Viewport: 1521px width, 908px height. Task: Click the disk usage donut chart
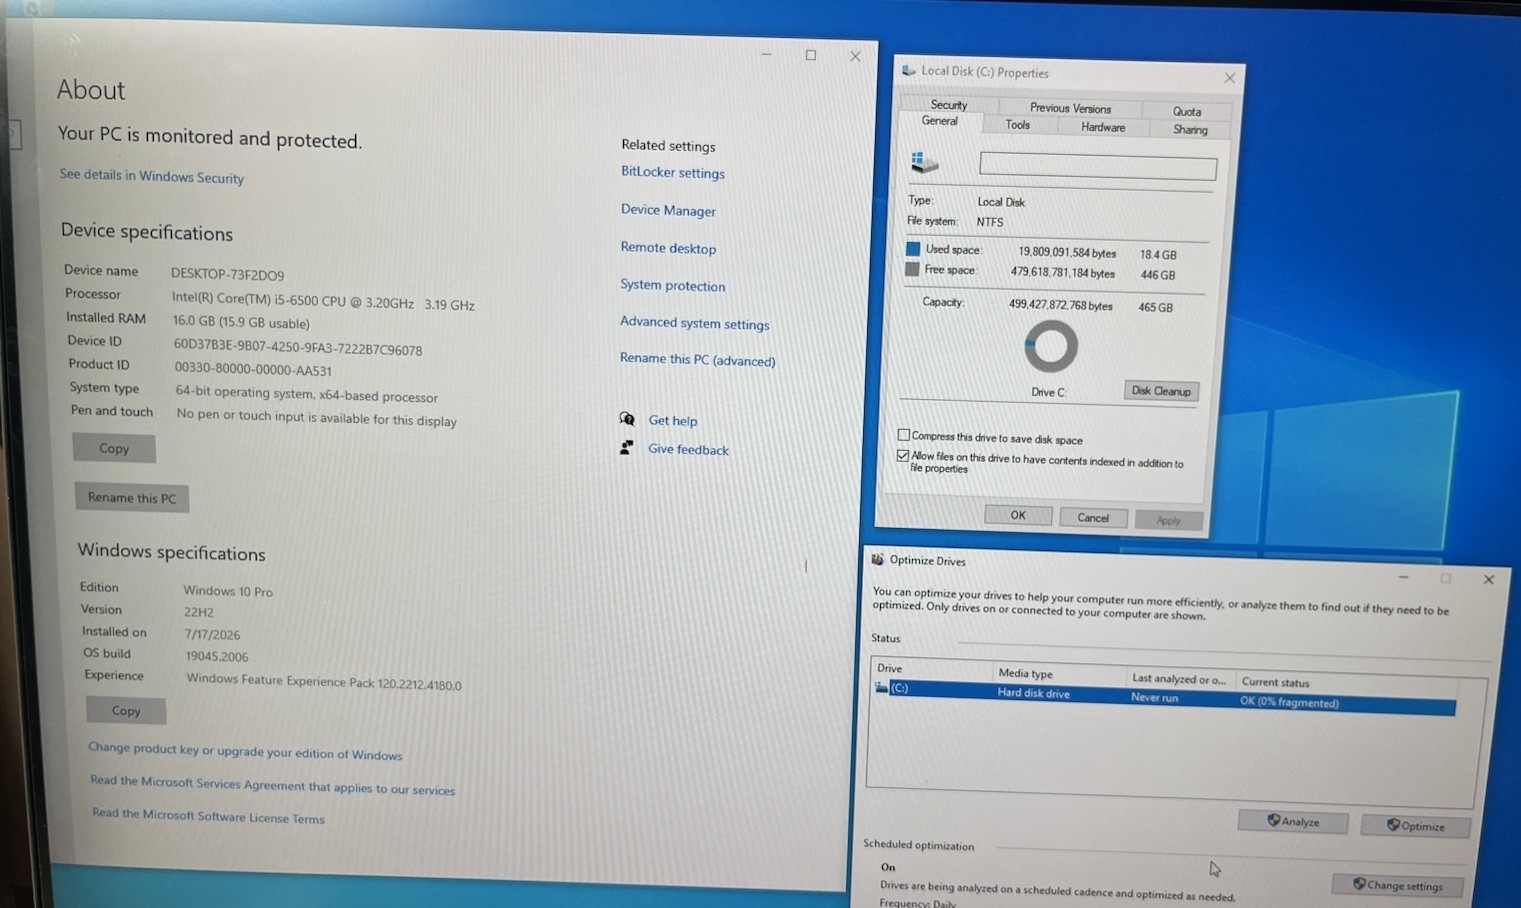pyautogui.click(x=1050, y=347)
